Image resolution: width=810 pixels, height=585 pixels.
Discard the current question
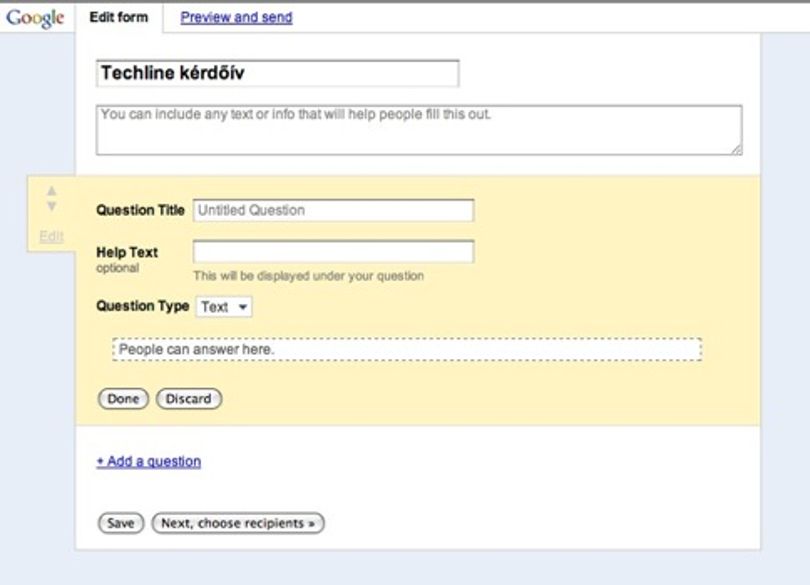(x=189, y=399)
